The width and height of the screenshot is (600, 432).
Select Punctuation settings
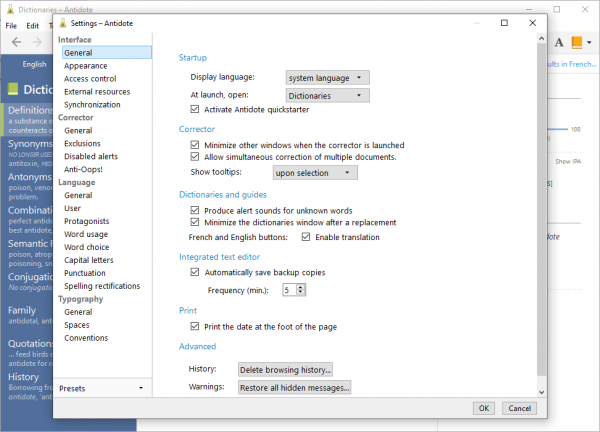85,273
